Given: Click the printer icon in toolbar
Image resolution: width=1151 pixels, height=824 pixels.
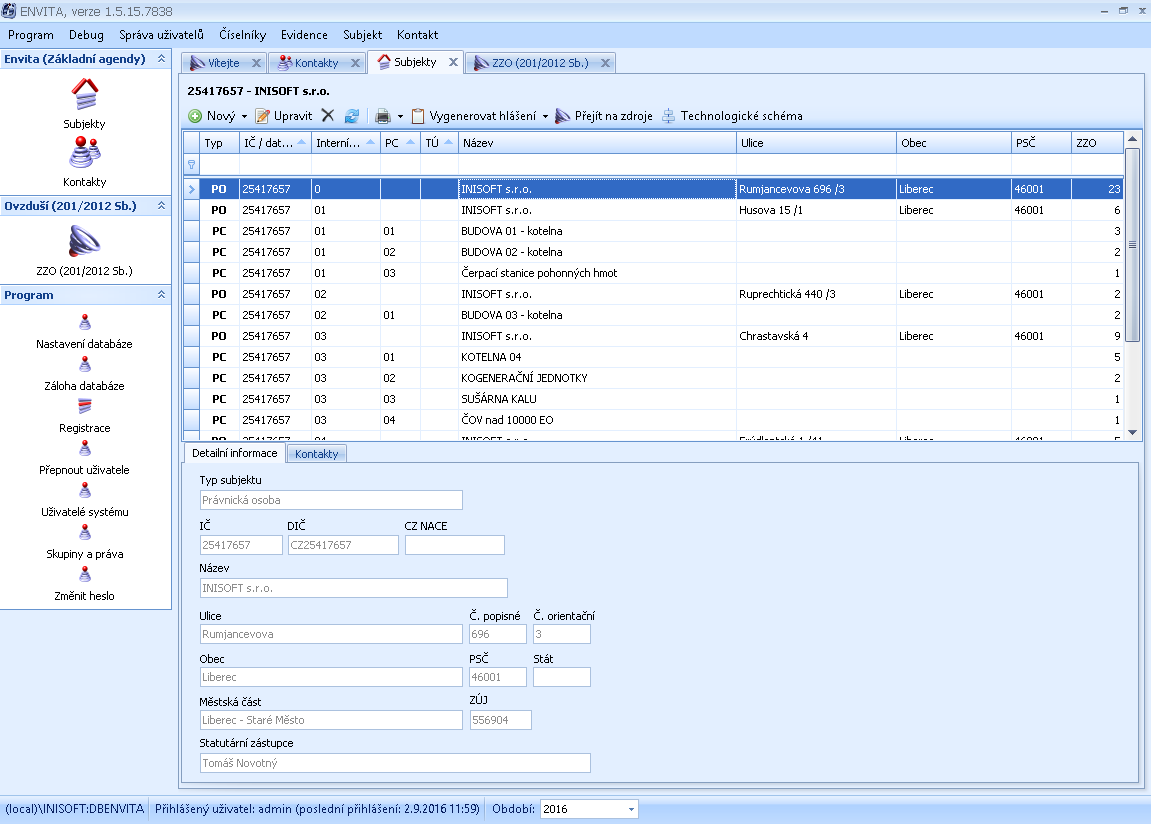Looking at the screenshot, I should click(x=382, y=116).
